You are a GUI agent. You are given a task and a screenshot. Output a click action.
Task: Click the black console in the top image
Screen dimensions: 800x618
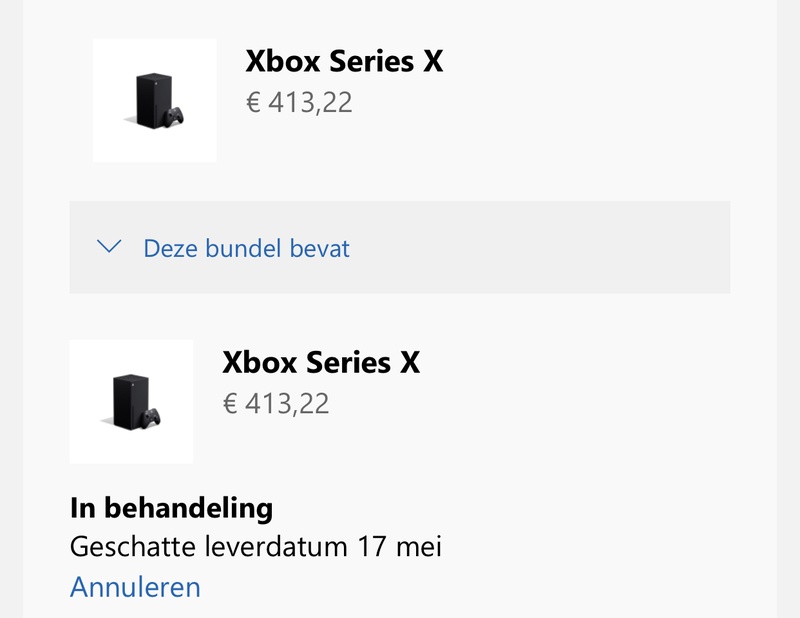click(x=150, y=100)
